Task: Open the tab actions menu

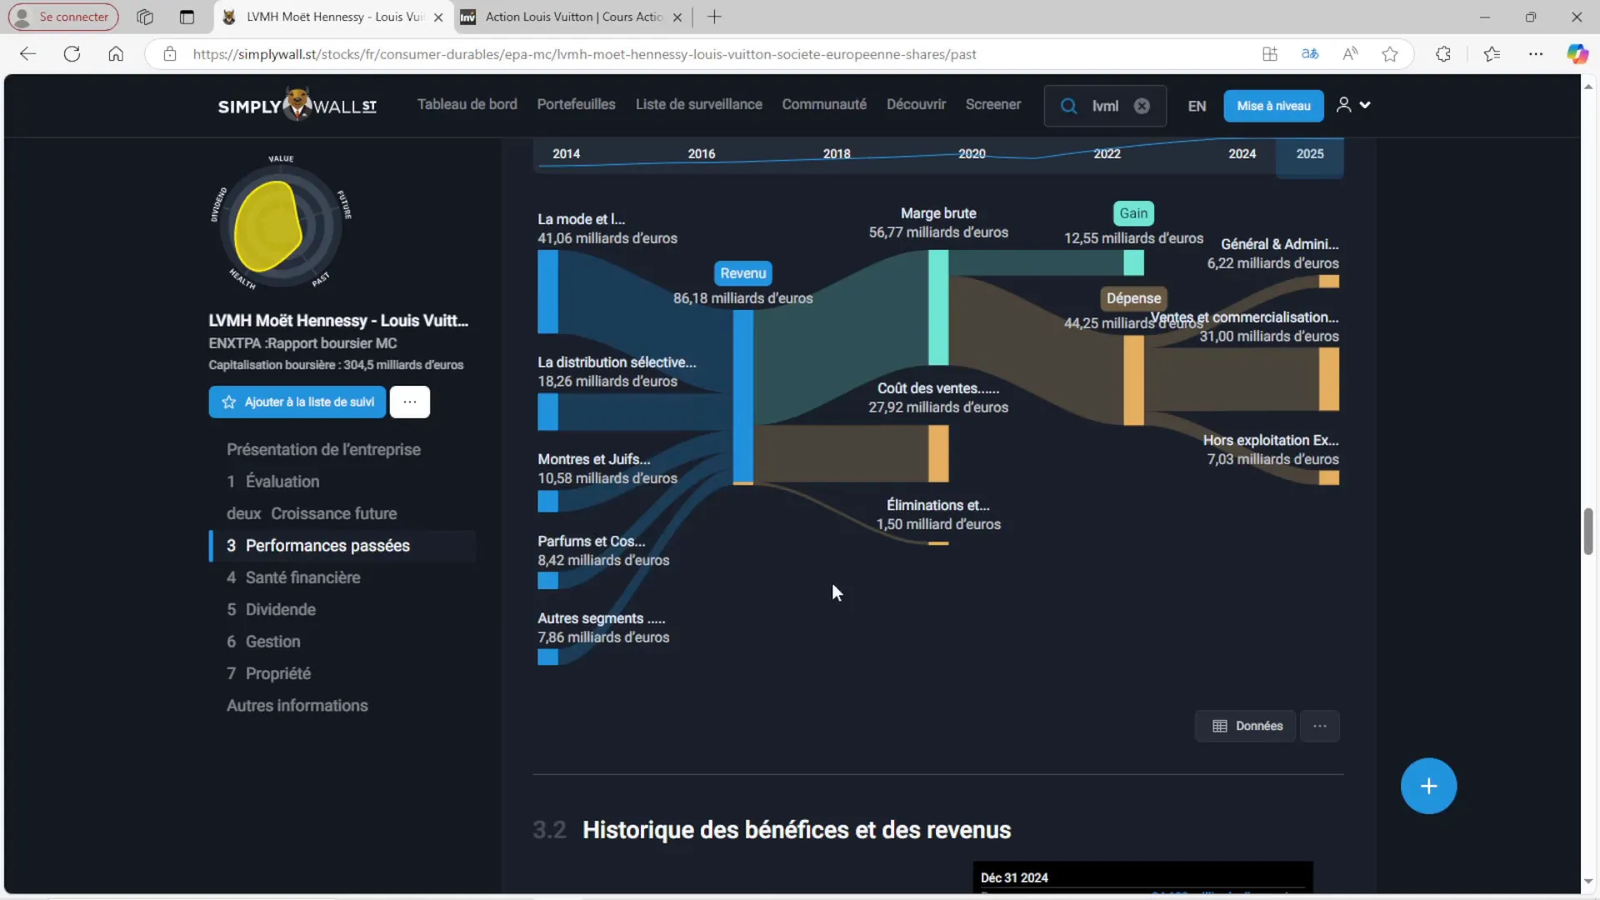Action: tap(187, 17)
